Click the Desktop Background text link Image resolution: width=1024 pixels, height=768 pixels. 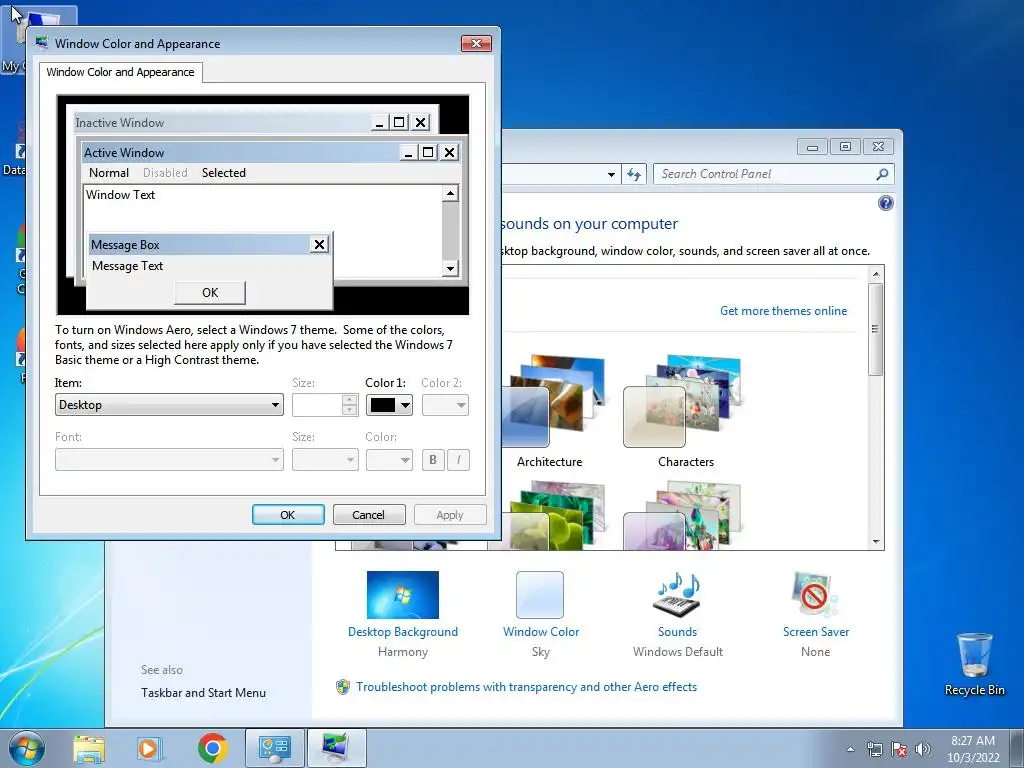(402, 632)
